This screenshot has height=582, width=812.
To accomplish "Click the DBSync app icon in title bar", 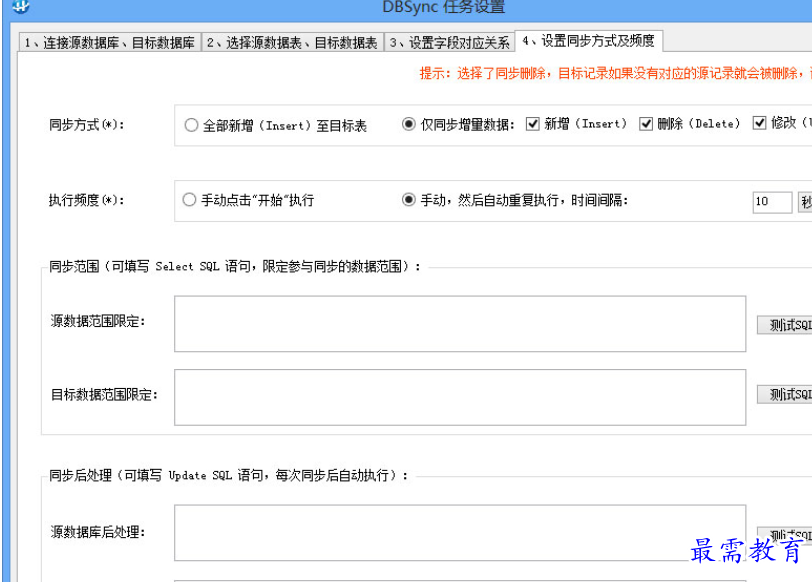I will point(21,6).
